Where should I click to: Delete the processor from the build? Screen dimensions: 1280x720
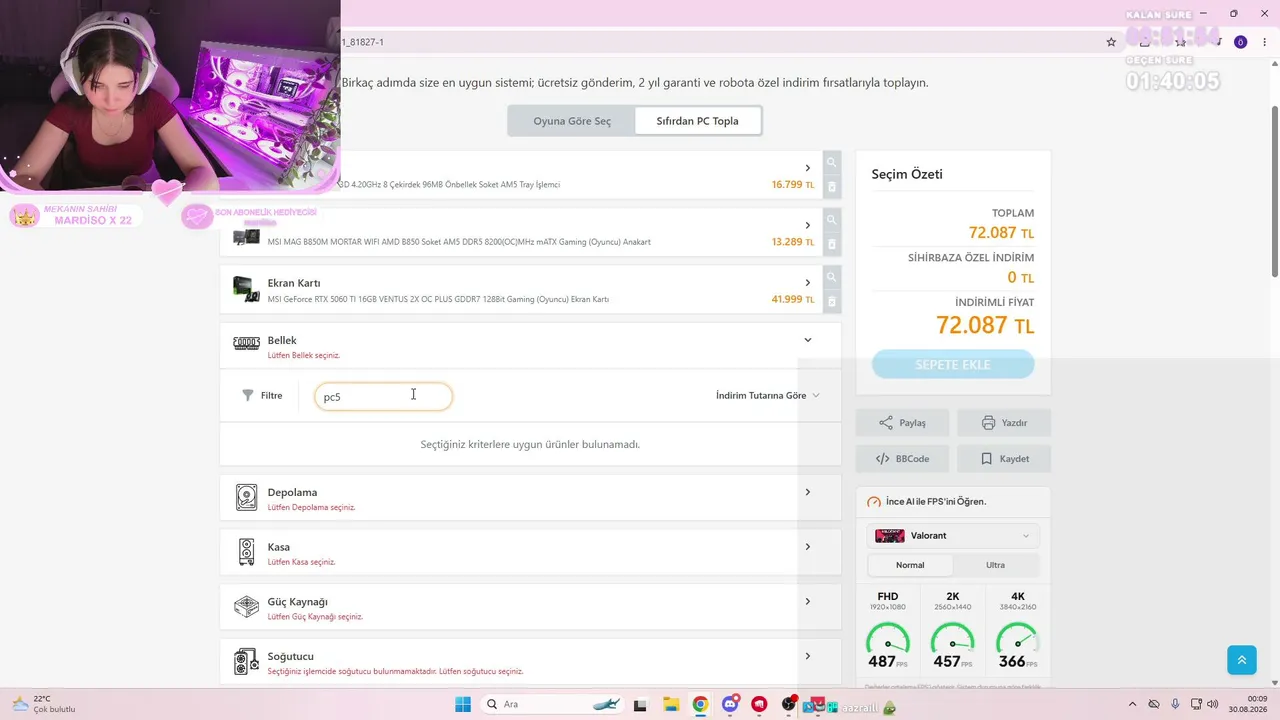831,186
